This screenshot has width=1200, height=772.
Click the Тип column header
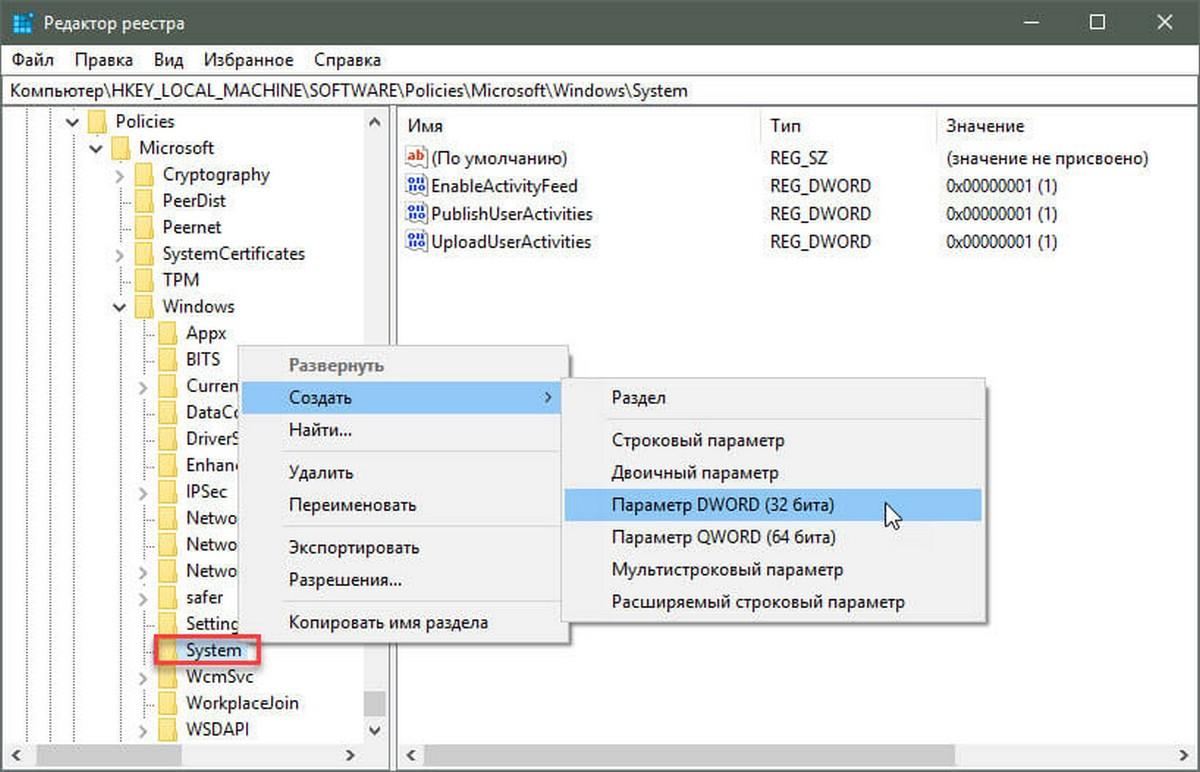pos(848,126)
